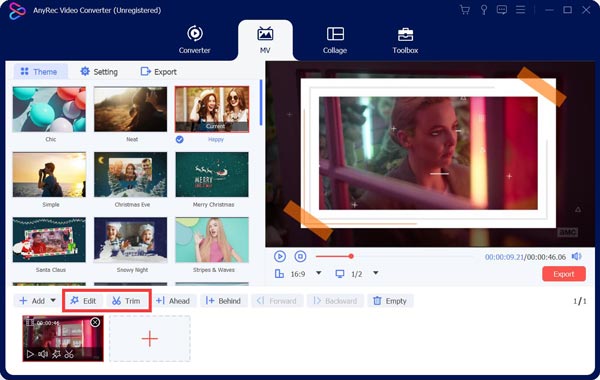Choose the Christmas Eve theme
This screenshot has height=380, width=600.
point(130,175)
